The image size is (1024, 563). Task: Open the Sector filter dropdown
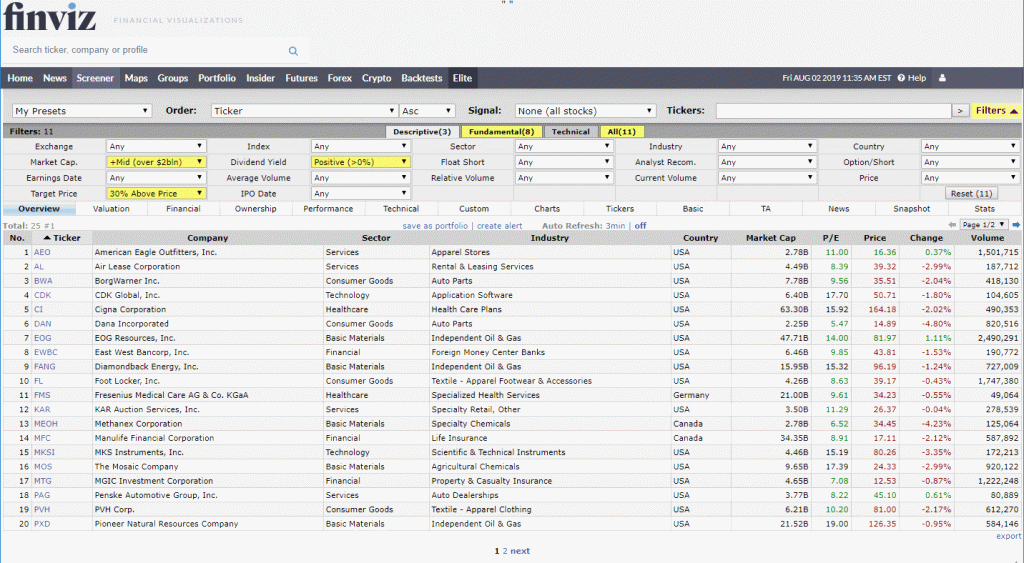tap(564, 146)
